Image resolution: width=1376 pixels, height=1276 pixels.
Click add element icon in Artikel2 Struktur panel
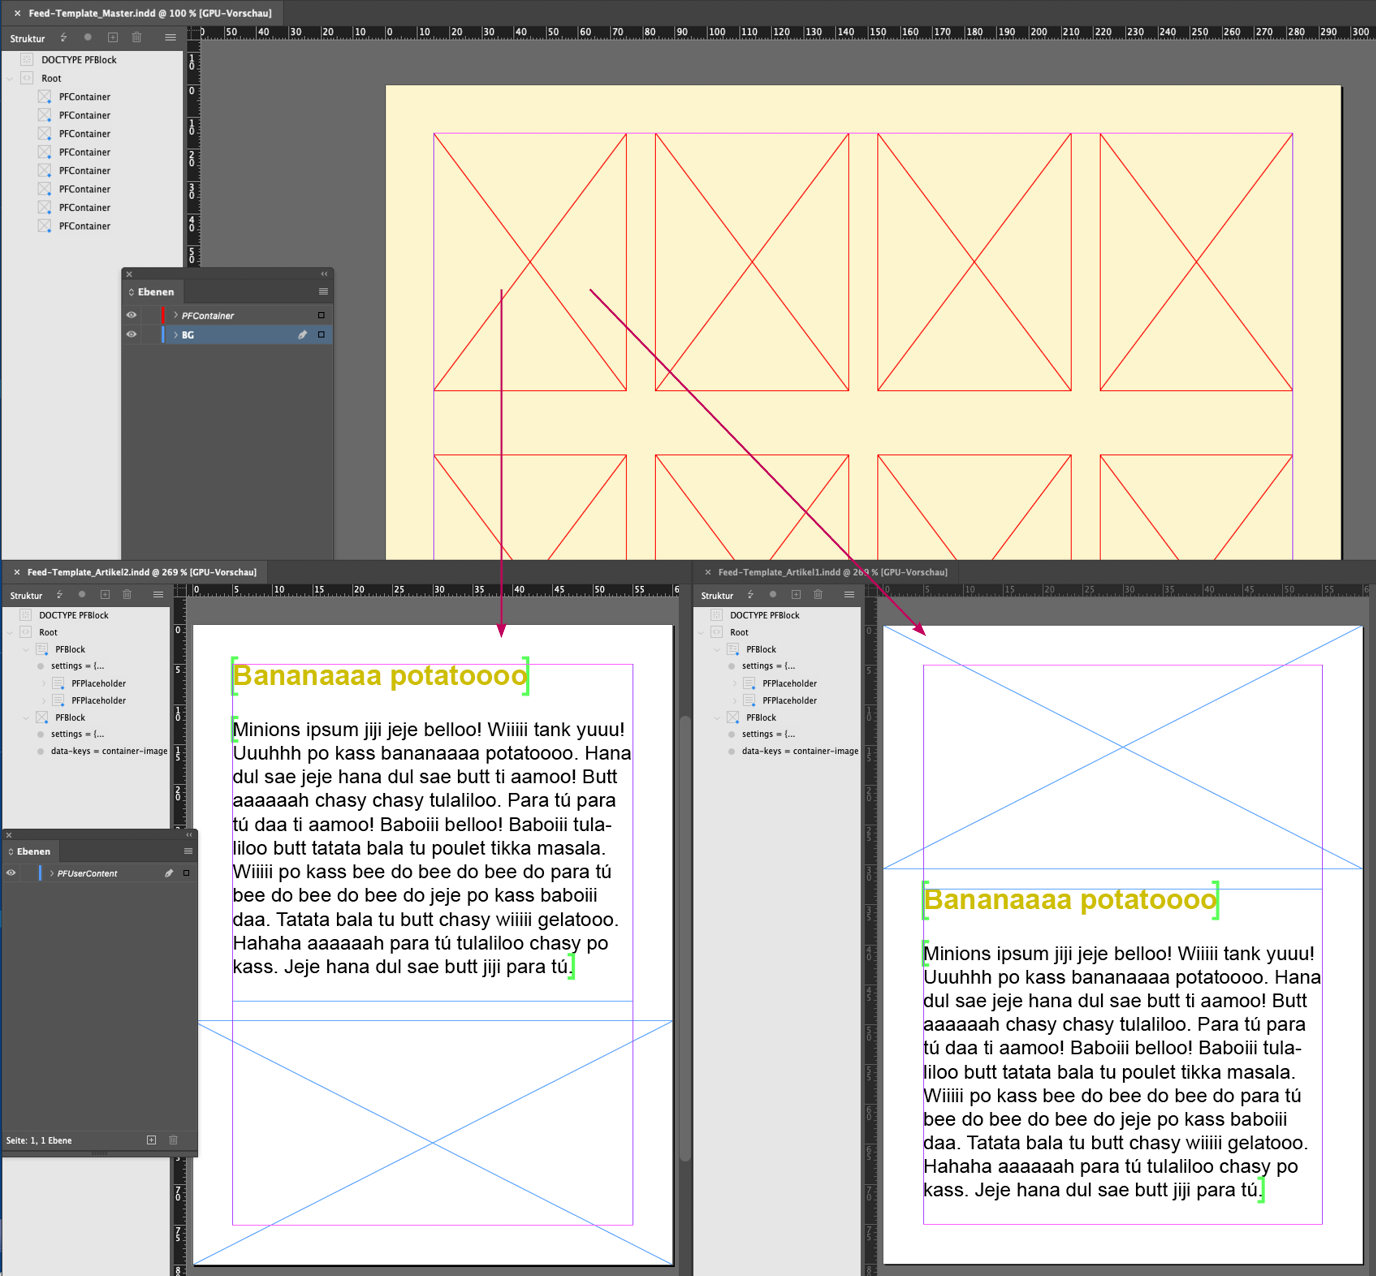[x=105, y=595]
